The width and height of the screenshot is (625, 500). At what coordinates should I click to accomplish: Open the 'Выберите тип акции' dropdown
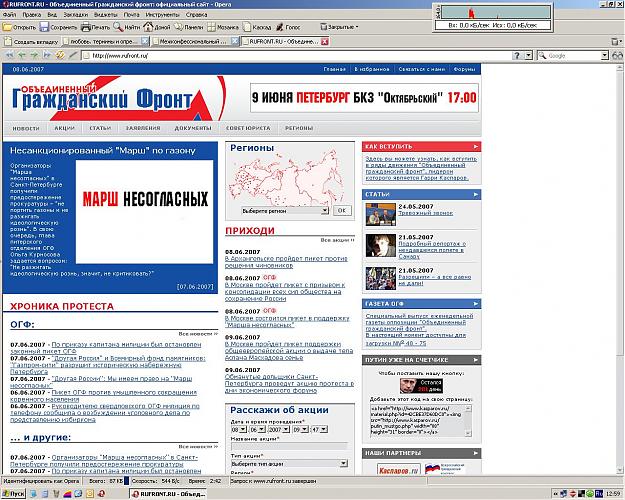pos(344,463)
